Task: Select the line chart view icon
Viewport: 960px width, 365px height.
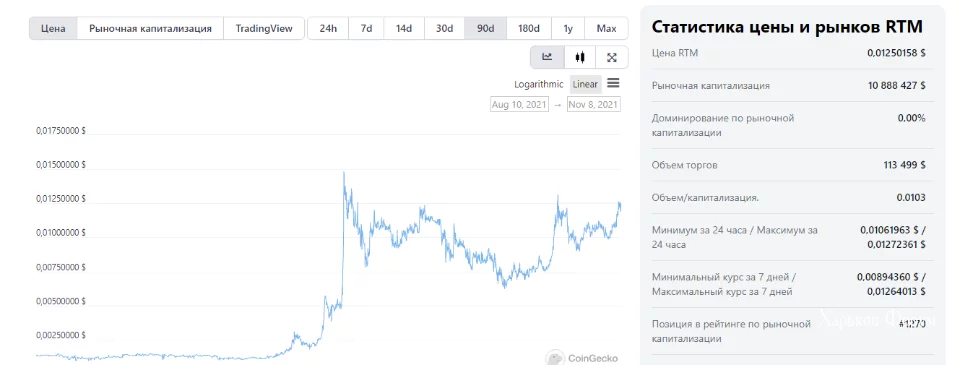Action: tap(547, 57)
